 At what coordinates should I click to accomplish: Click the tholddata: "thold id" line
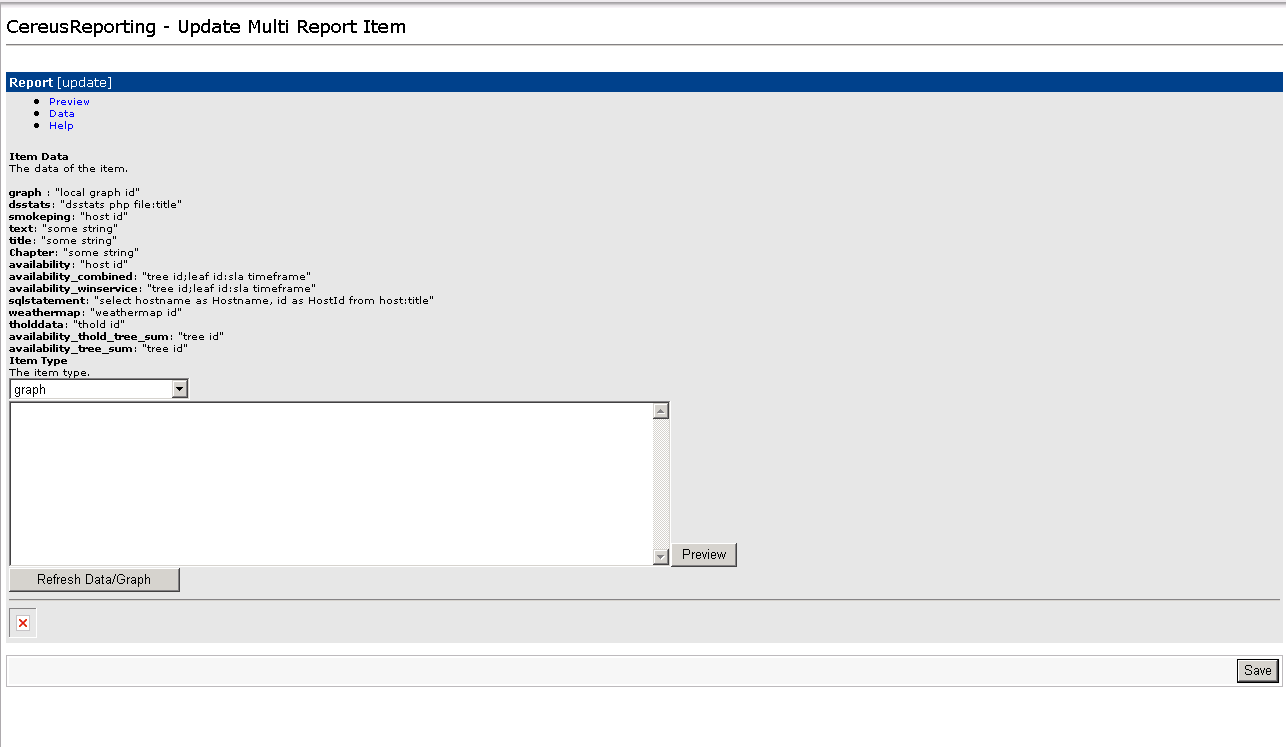[67, 324]
